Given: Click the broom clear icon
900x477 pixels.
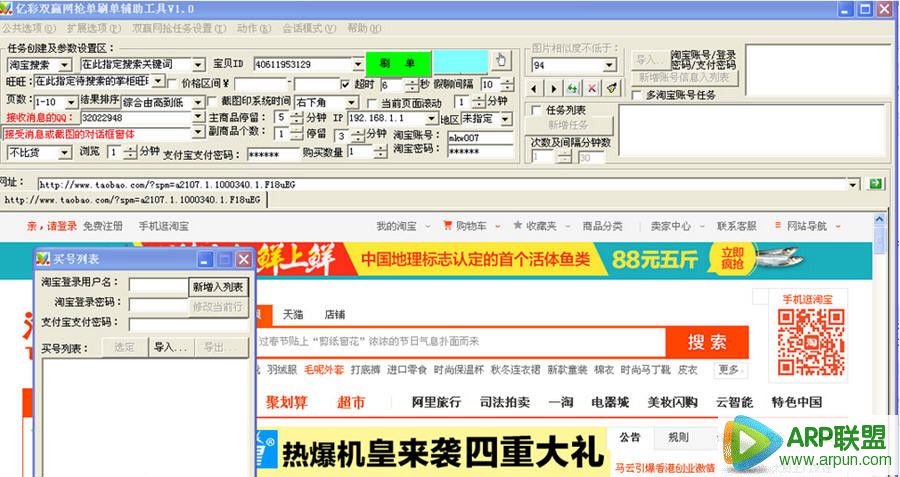Looking at the screenshot, I should click(x=611, y=88).
